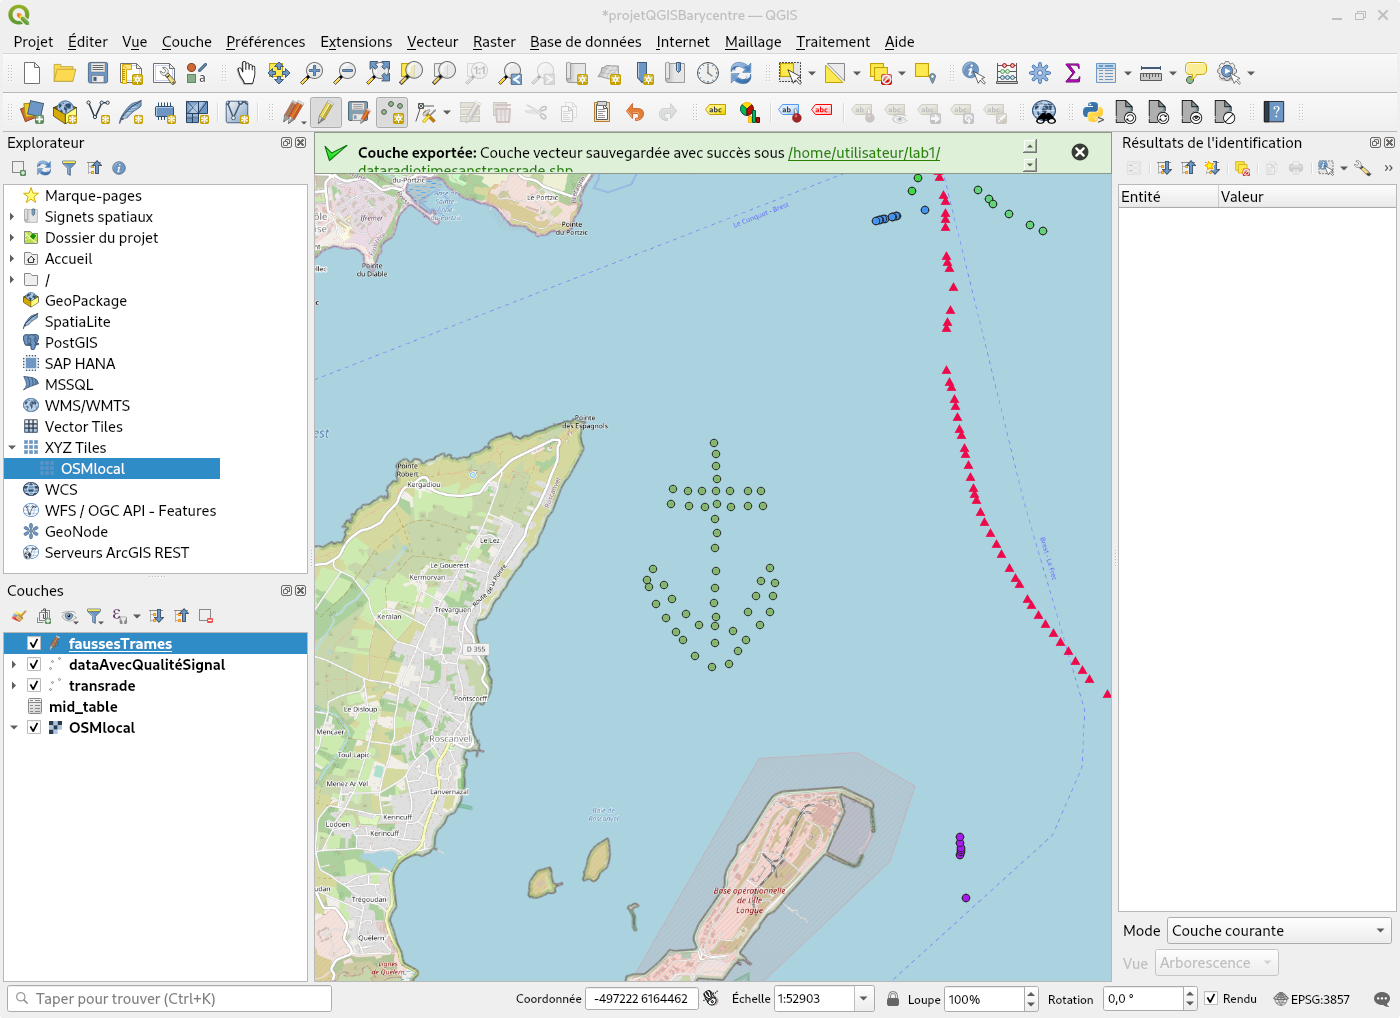Open the Couche menu
1400x1018 pixels.
(x=187, y=42)
